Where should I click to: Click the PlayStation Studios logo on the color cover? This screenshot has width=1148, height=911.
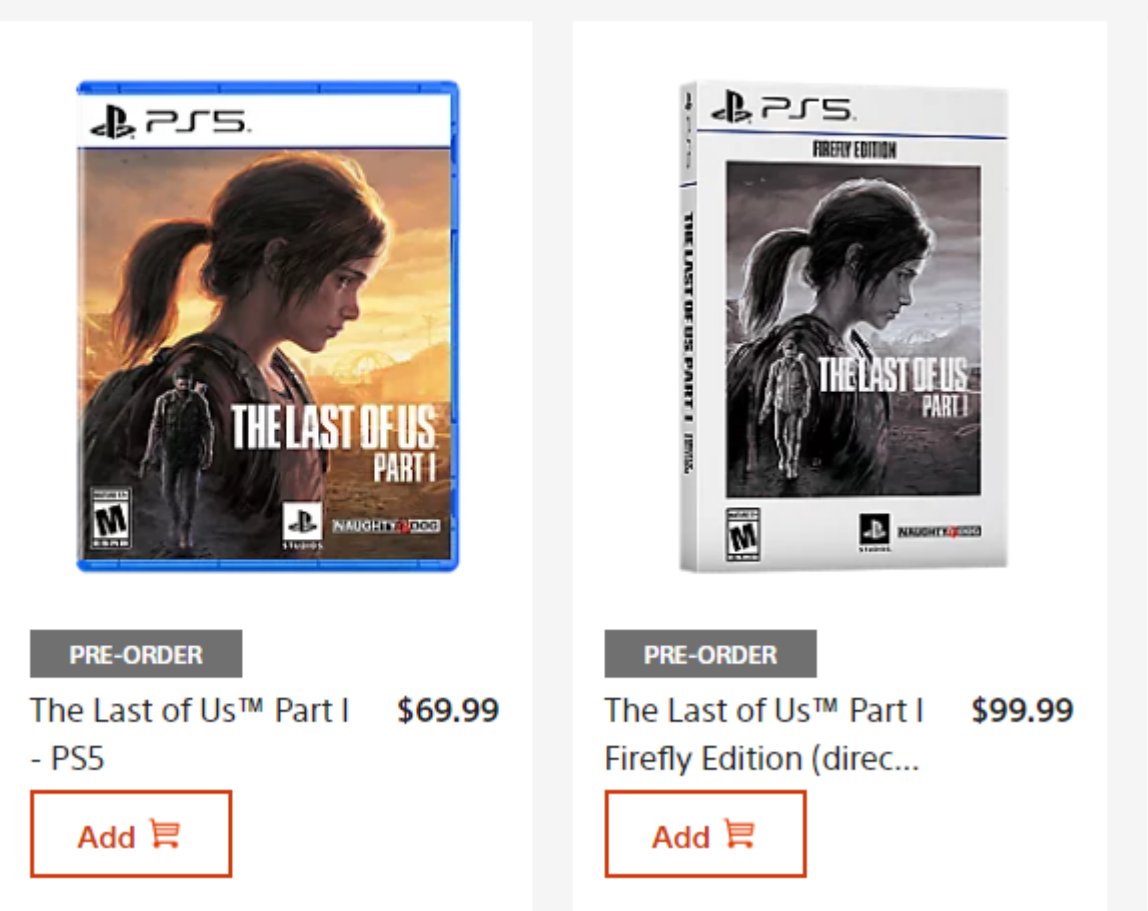click(x=302, y=524)
